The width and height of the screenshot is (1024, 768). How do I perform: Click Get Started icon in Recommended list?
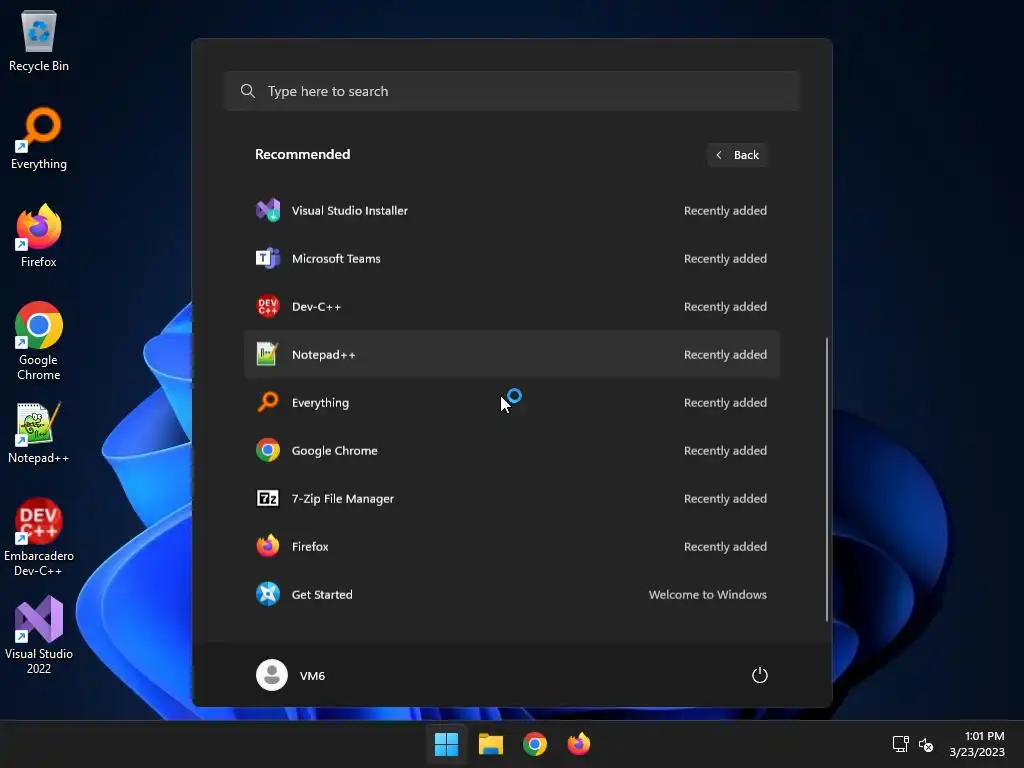pos(268,594)
